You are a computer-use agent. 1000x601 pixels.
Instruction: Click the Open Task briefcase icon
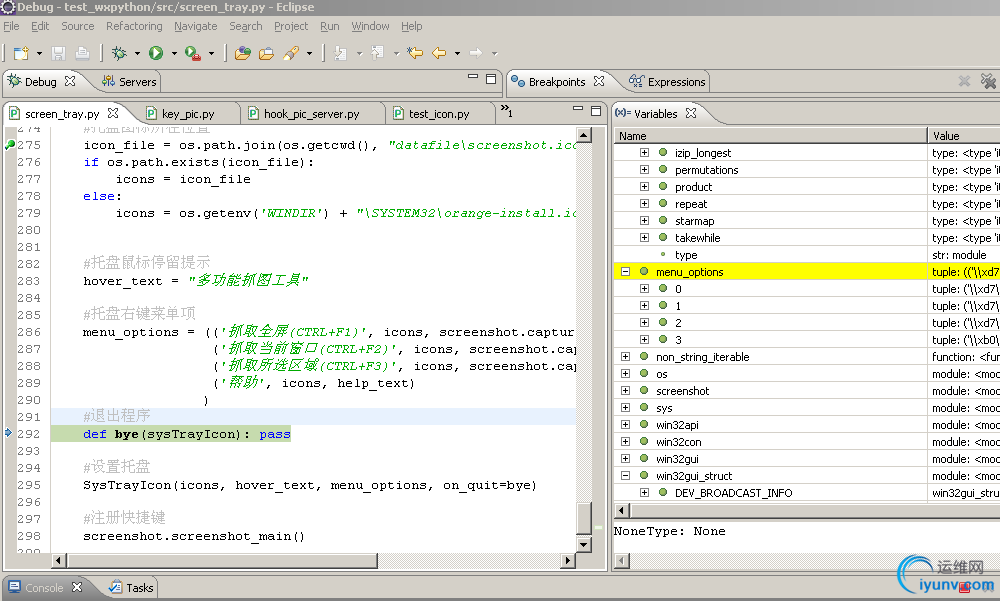pos(267,53)
